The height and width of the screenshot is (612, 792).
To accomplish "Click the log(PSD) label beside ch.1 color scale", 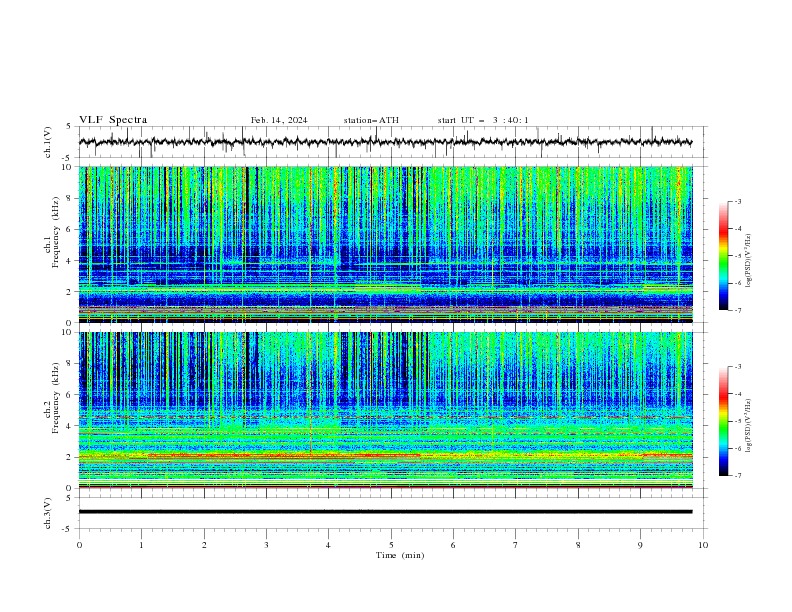I will click(x=749, y=261).
